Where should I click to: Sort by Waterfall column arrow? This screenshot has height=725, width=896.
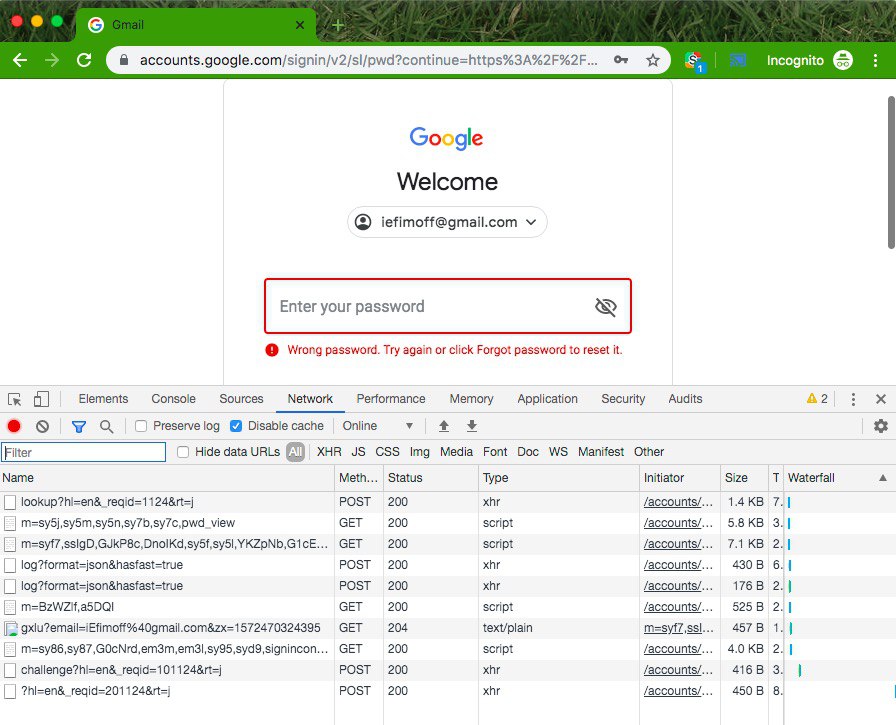click(883, 478)
